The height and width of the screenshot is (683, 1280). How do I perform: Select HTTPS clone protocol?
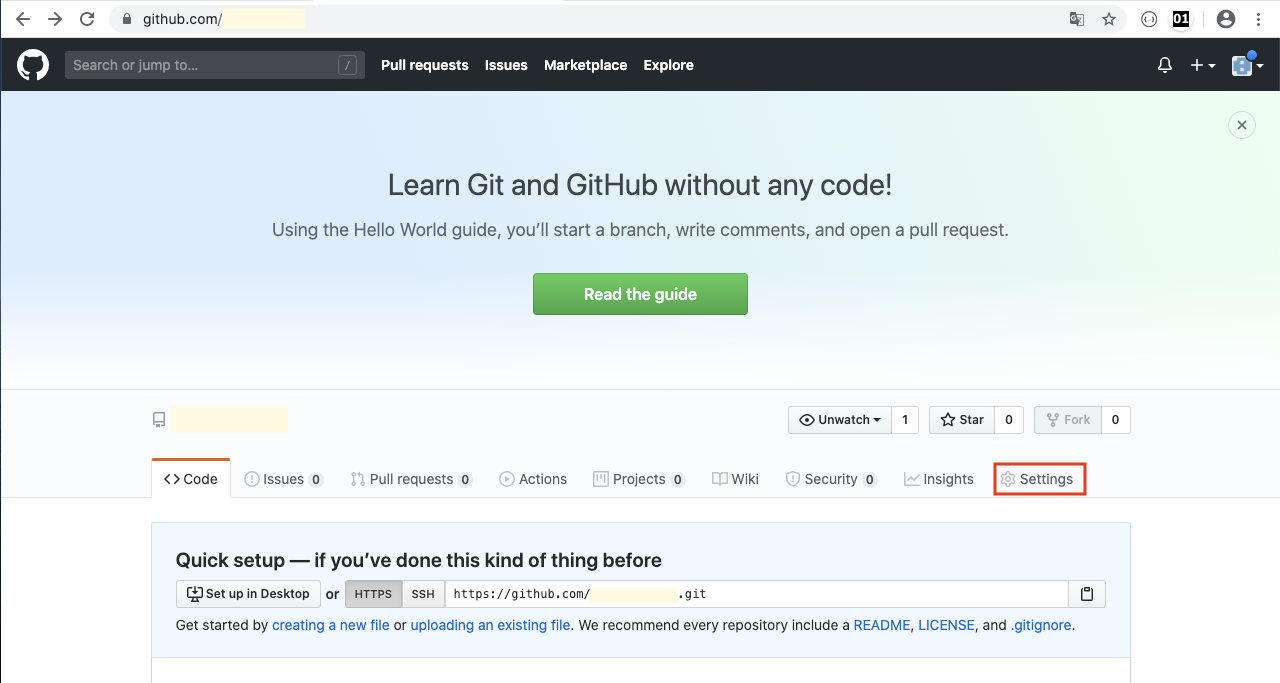(x=374, y=594)
